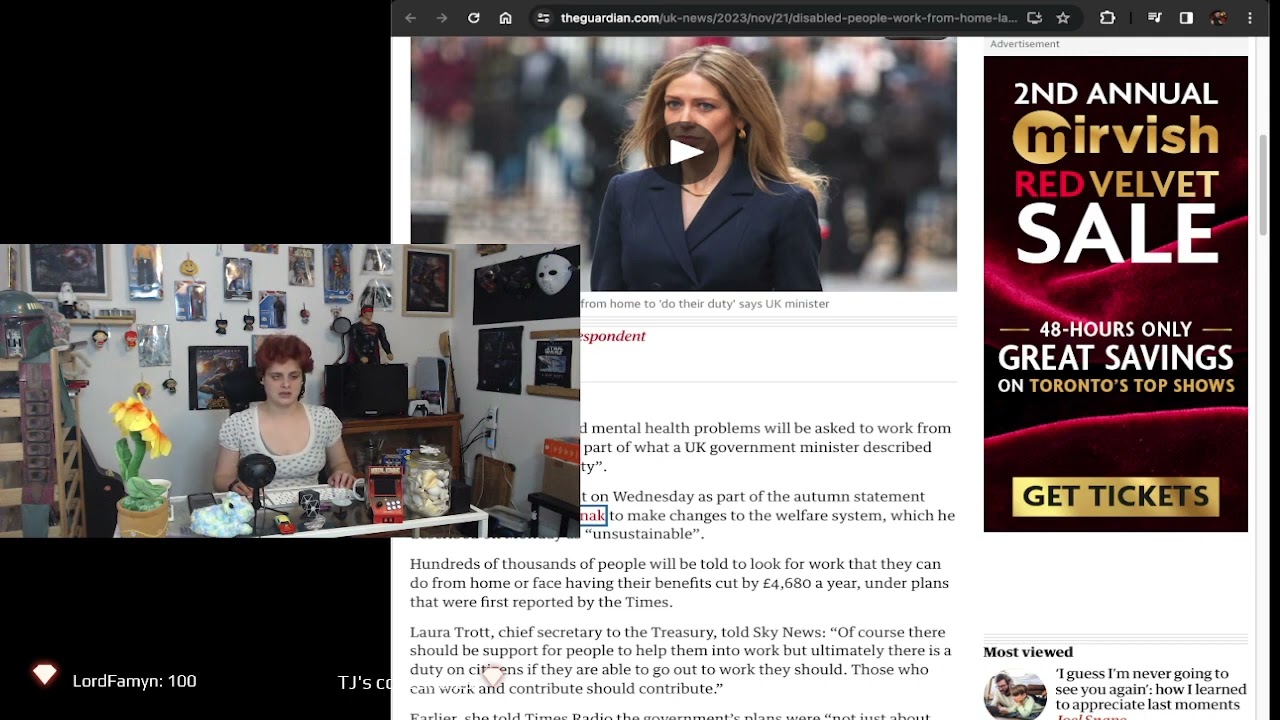Click the install app icon in address bar
The height and width of the screenshot is (720, 1280).
[1035, 18]
